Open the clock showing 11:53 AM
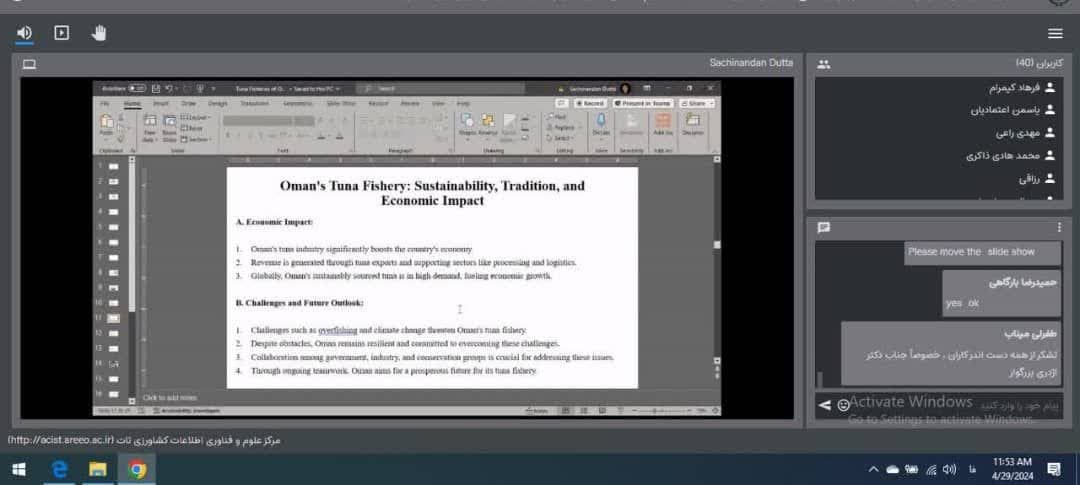Image resolution: width=1080 pixels, height=485 pixels. [x=1011, y=469]
